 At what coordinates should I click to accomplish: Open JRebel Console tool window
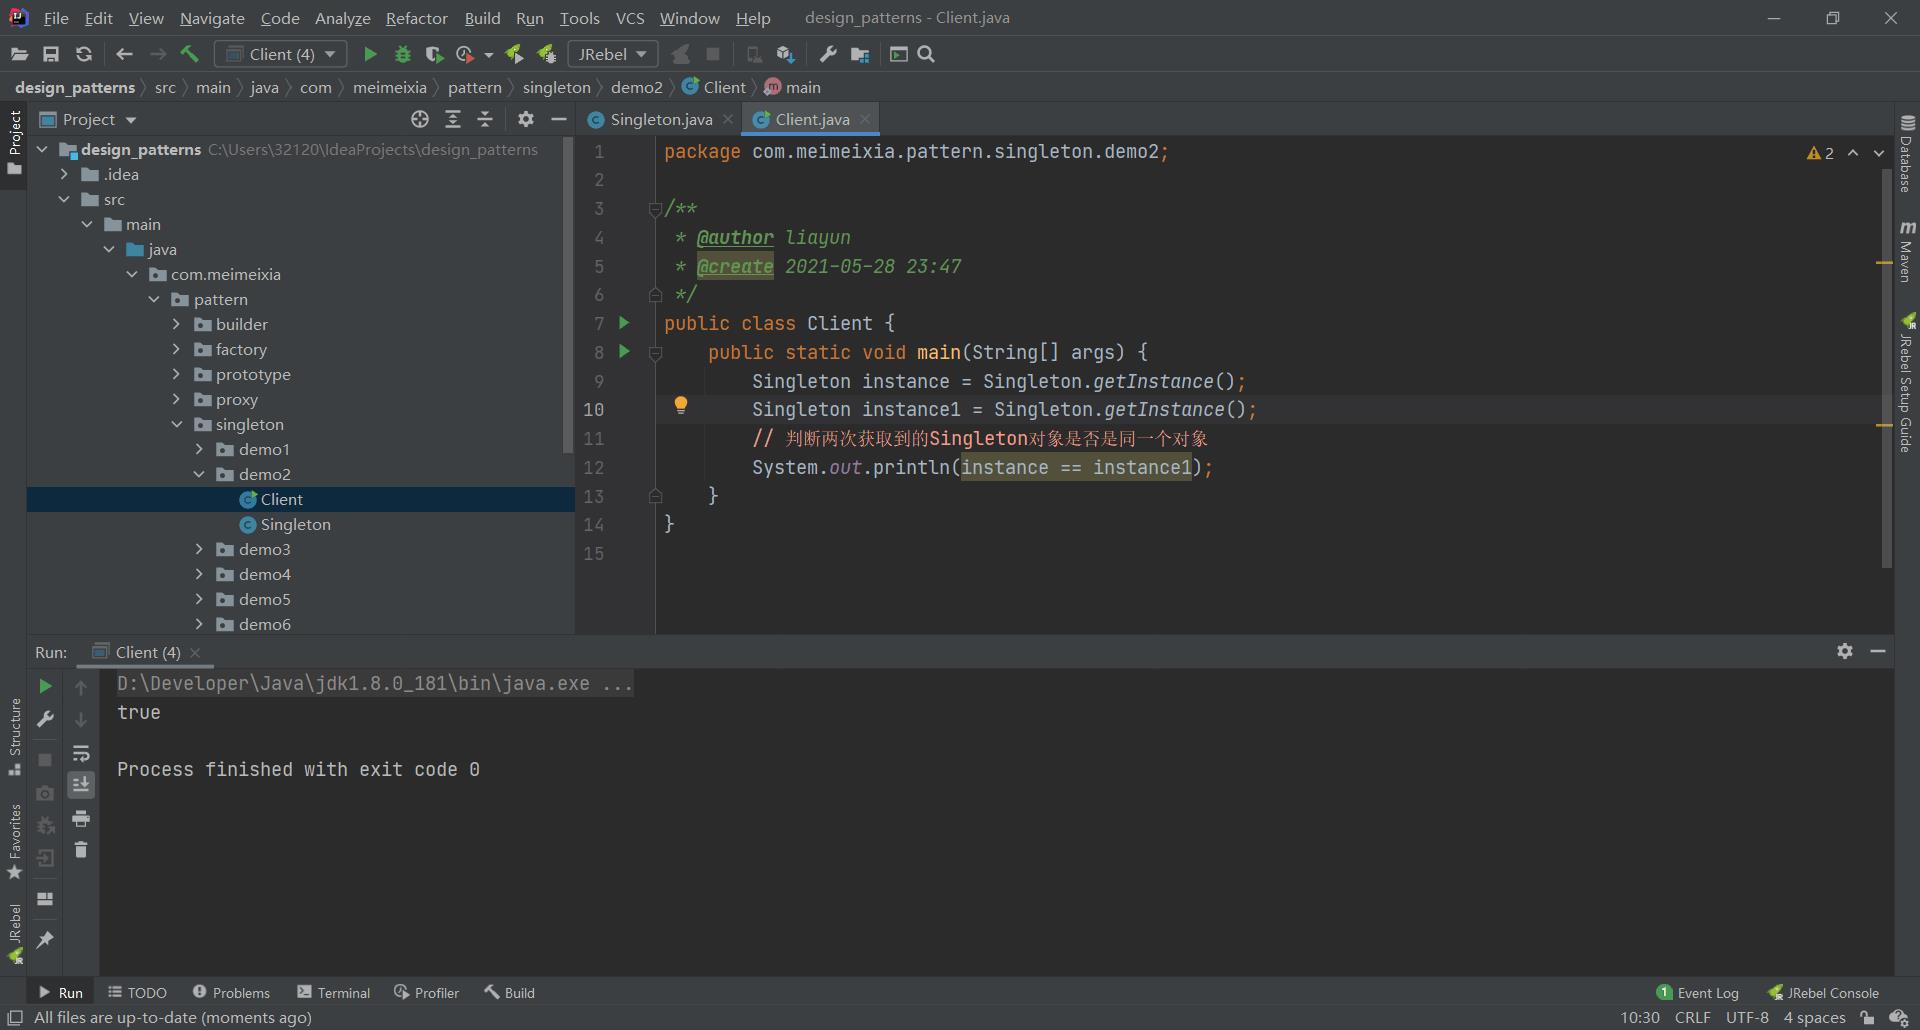tap(1823, 992)
